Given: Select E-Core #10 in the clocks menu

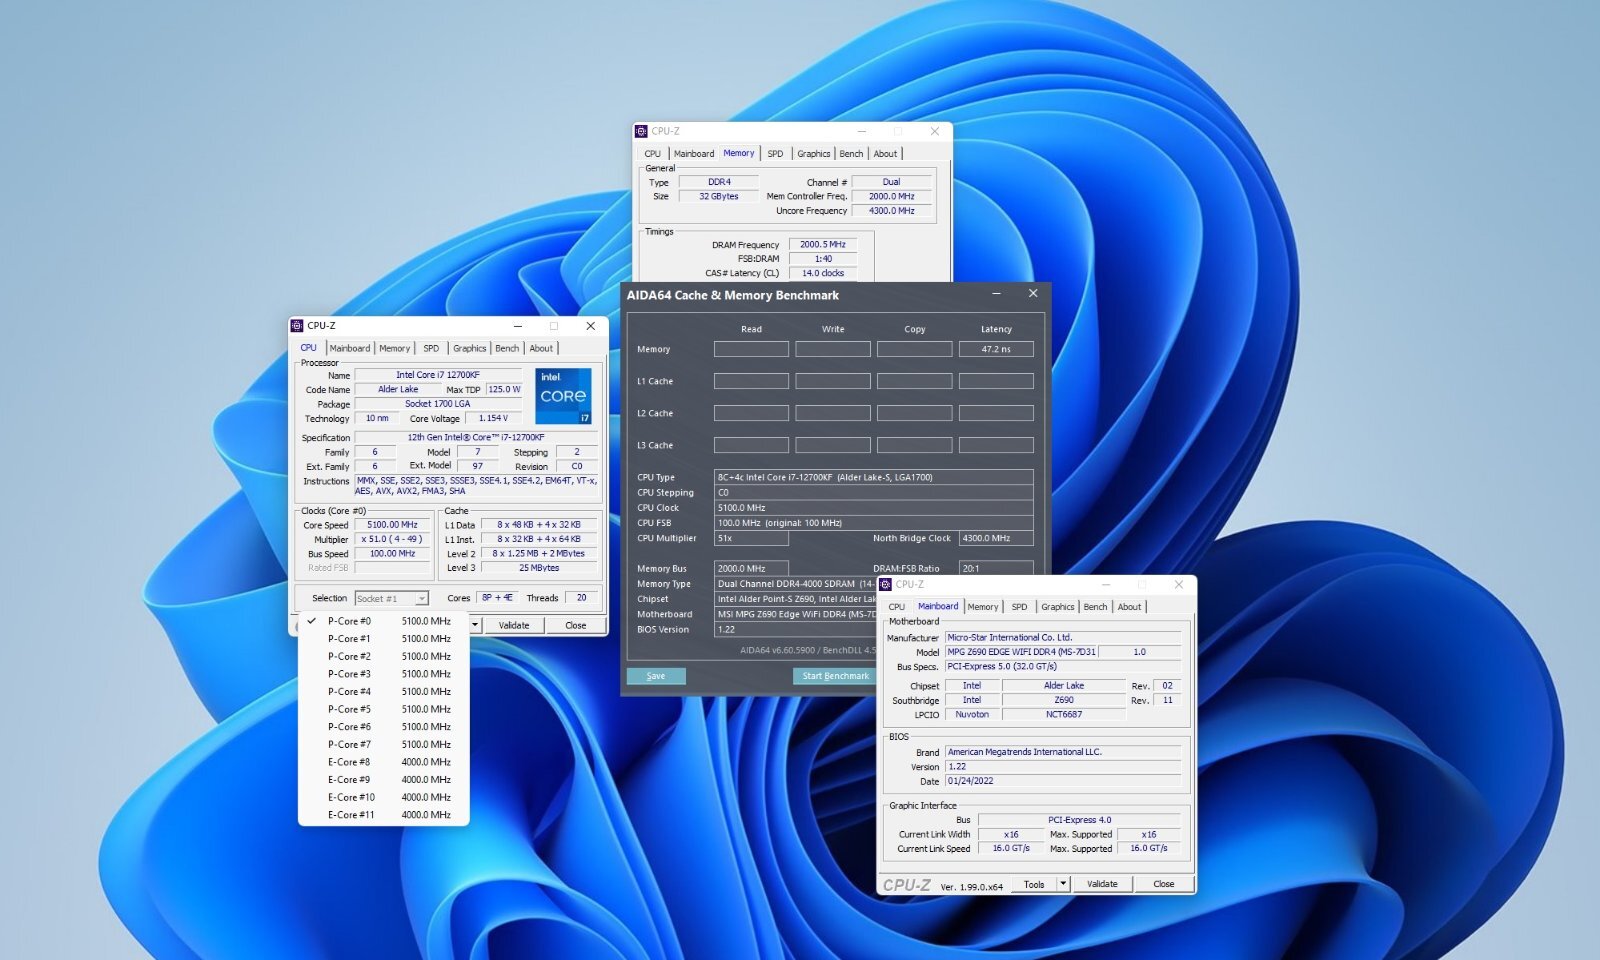Looking at the screenshot, I should click(384, 798).
